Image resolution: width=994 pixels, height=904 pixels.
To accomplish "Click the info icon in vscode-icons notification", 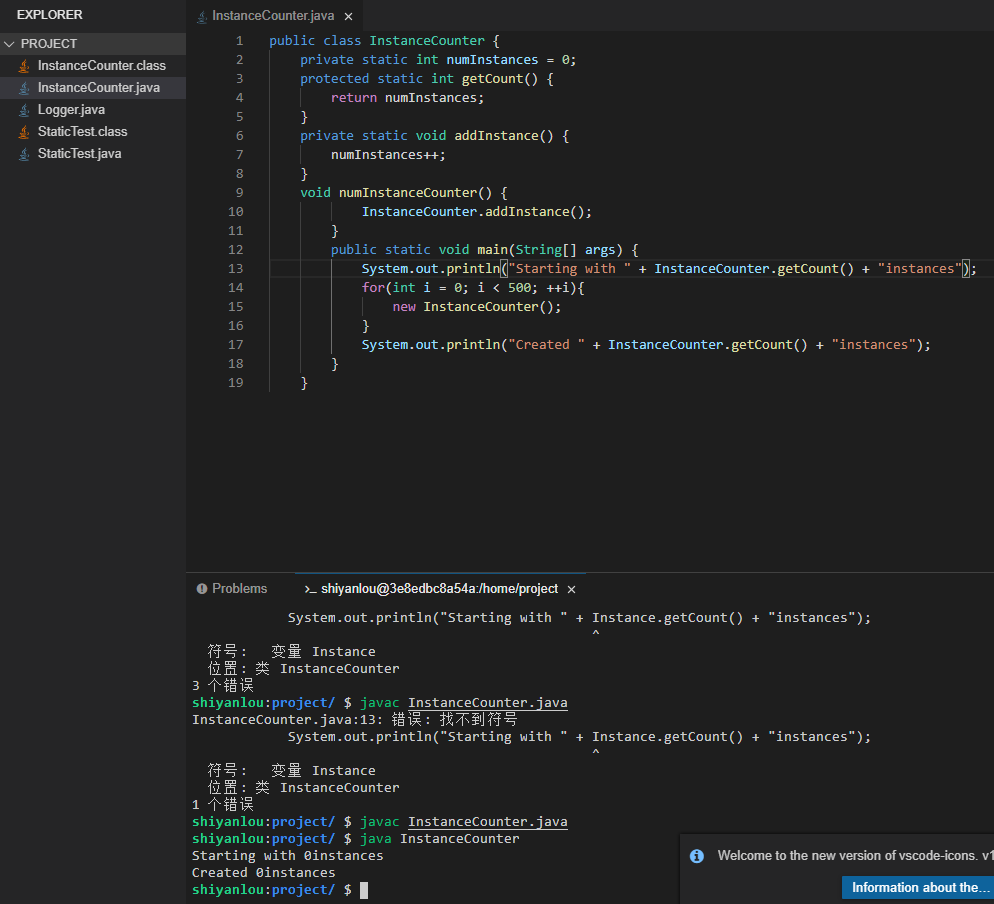I will (x=697, y=856).
